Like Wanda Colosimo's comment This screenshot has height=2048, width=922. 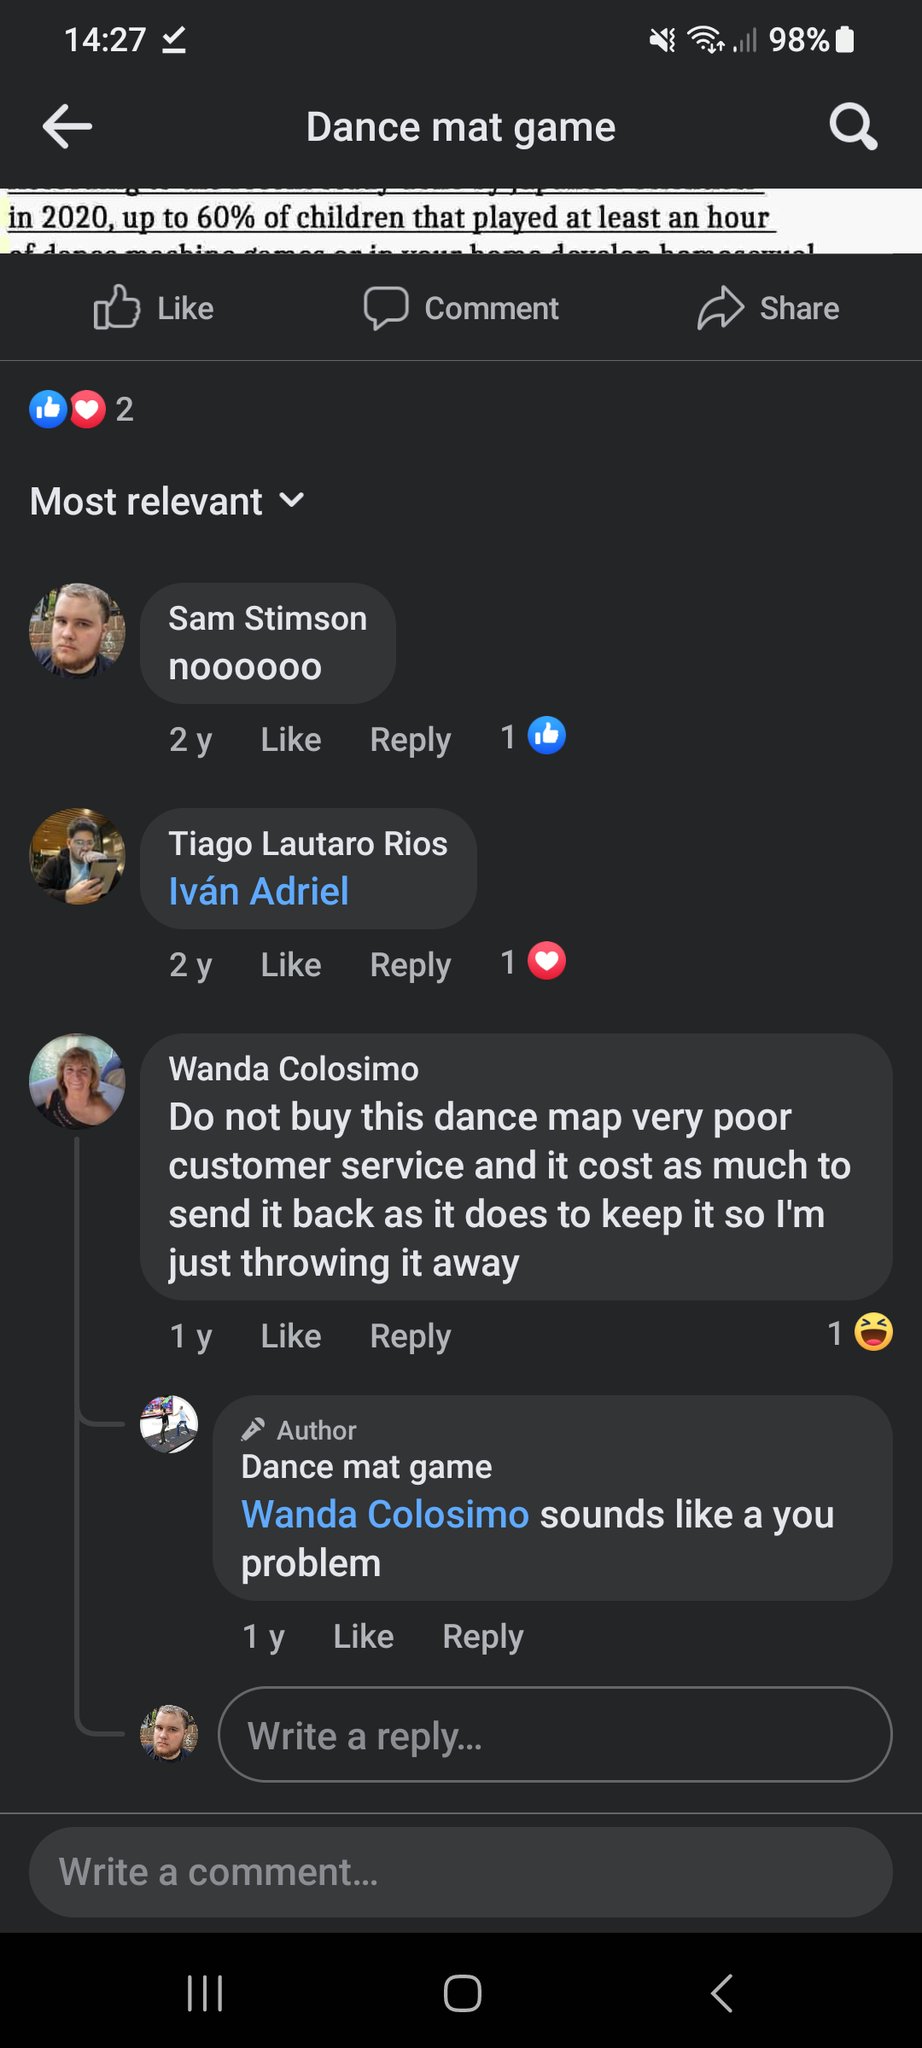point(290,1336)
